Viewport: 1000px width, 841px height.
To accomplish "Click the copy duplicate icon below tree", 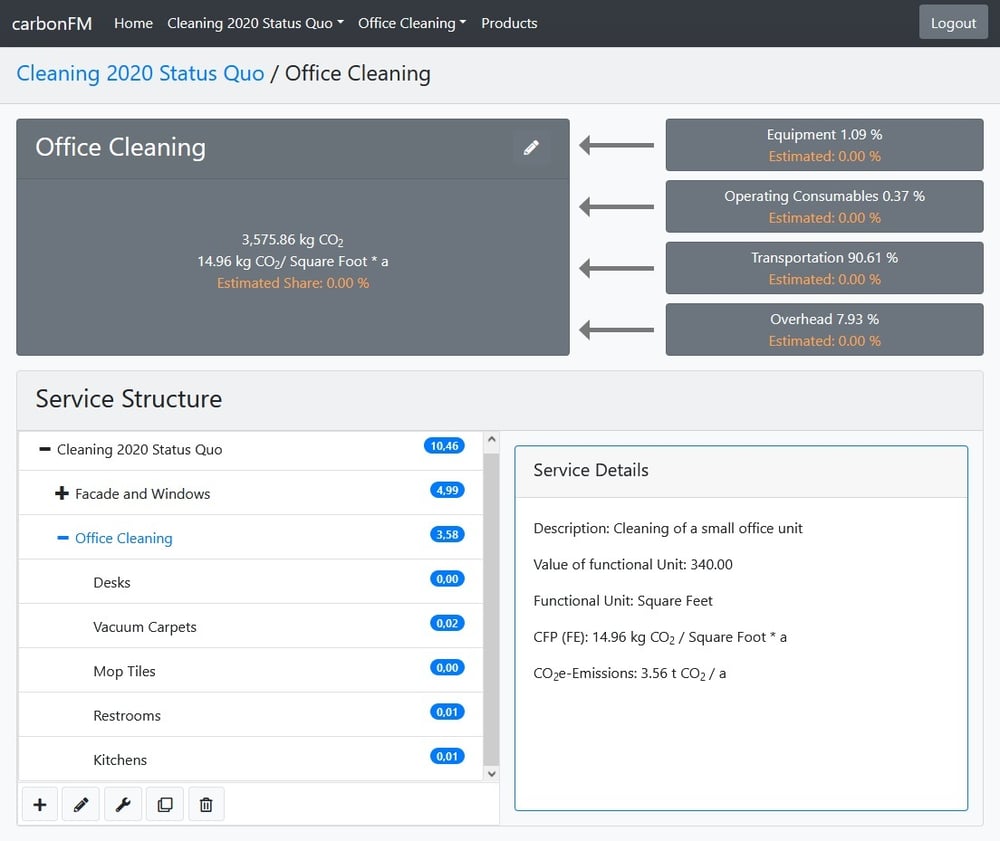I will click(x=165, y=804).
